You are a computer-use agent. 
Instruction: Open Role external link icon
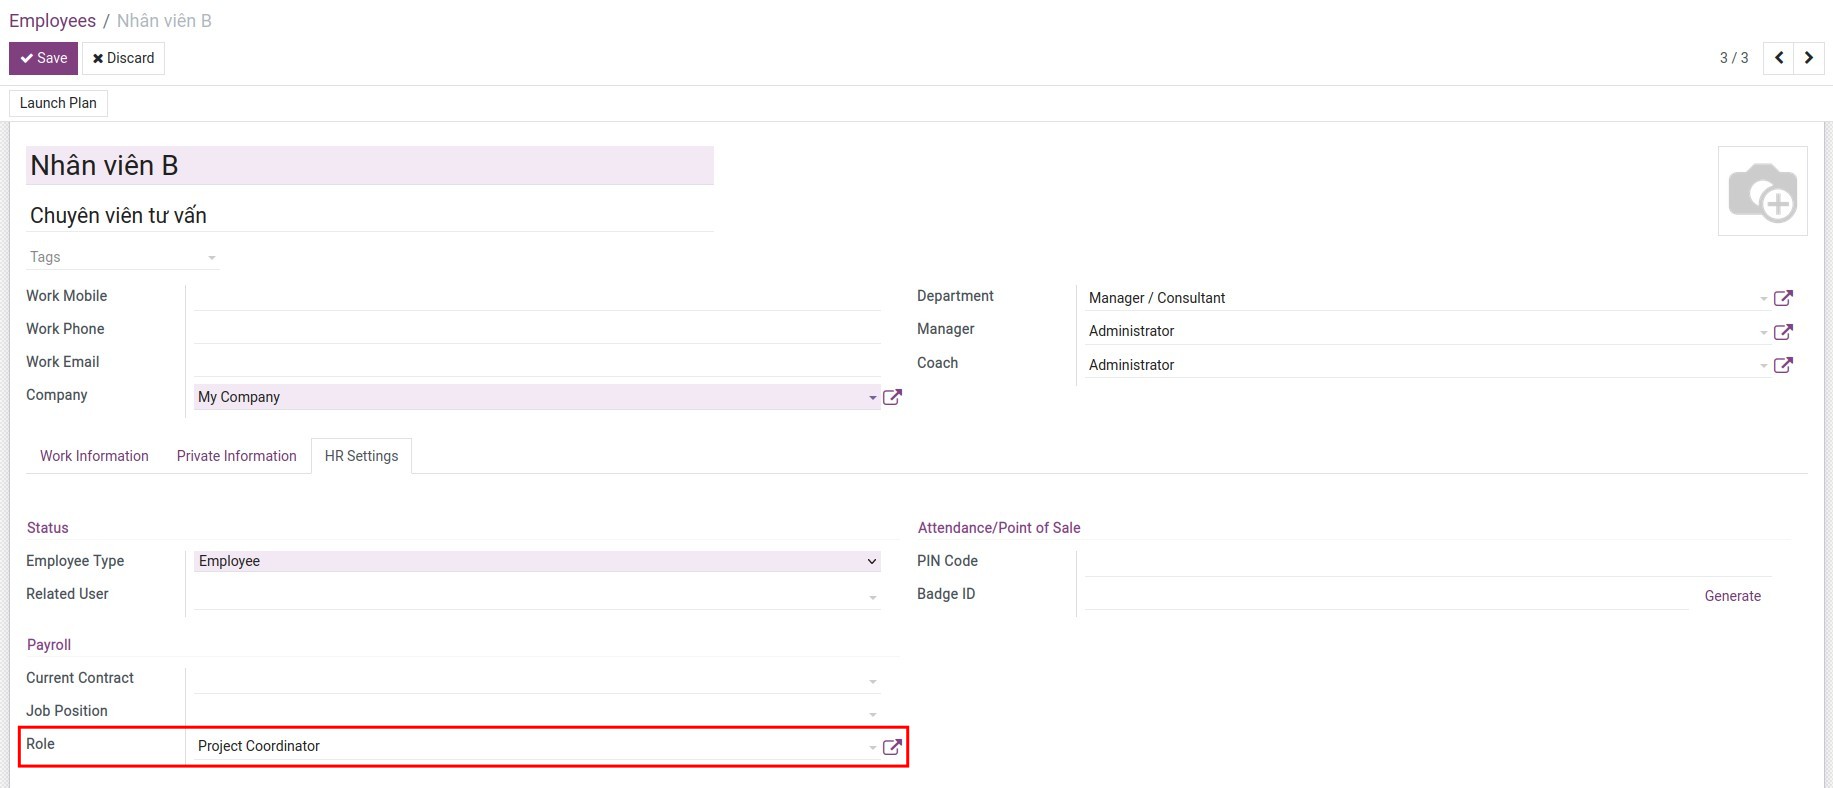pyautogui.click(x=892, y=747)
